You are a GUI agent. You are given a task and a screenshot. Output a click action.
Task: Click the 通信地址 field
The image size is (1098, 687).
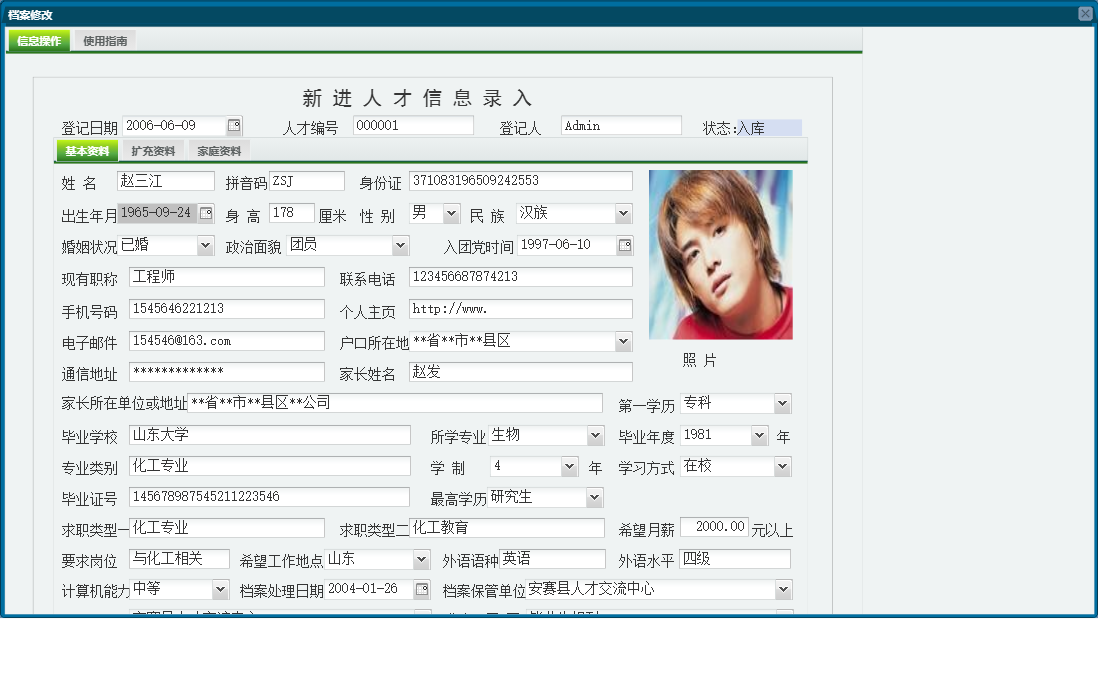[x=227, y=372]
